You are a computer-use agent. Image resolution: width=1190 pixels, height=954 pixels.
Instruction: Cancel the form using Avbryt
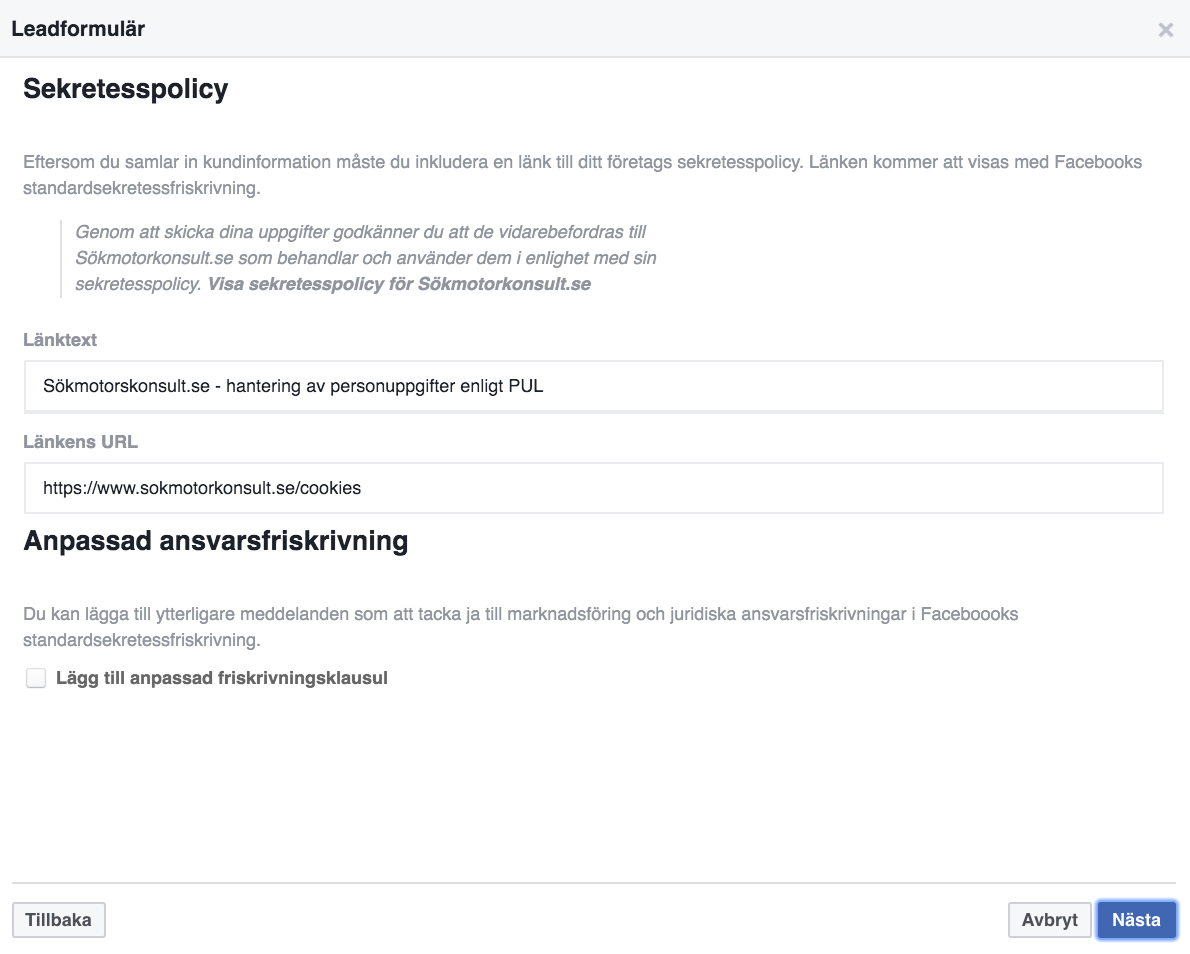point(1050,920)
